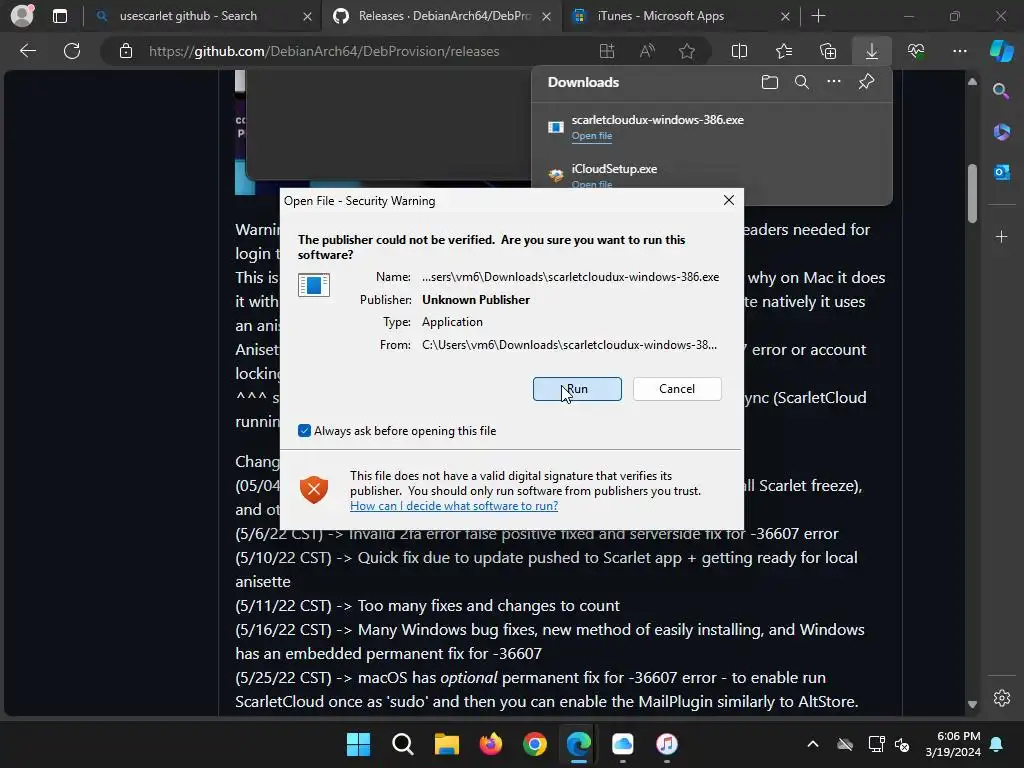1024x768 pixels.
Task: Open more options in the Downloads panel
Action: [833, 82]
